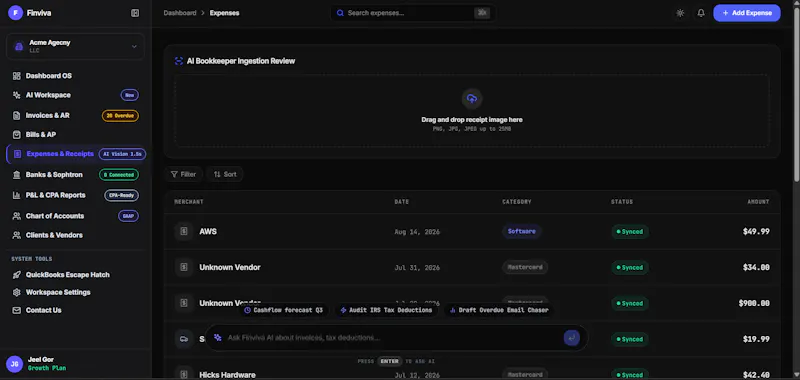Viewport: 800px width, 380px height.
Task: Click the CPA-Ready badge
Action: tap(121, 195)
